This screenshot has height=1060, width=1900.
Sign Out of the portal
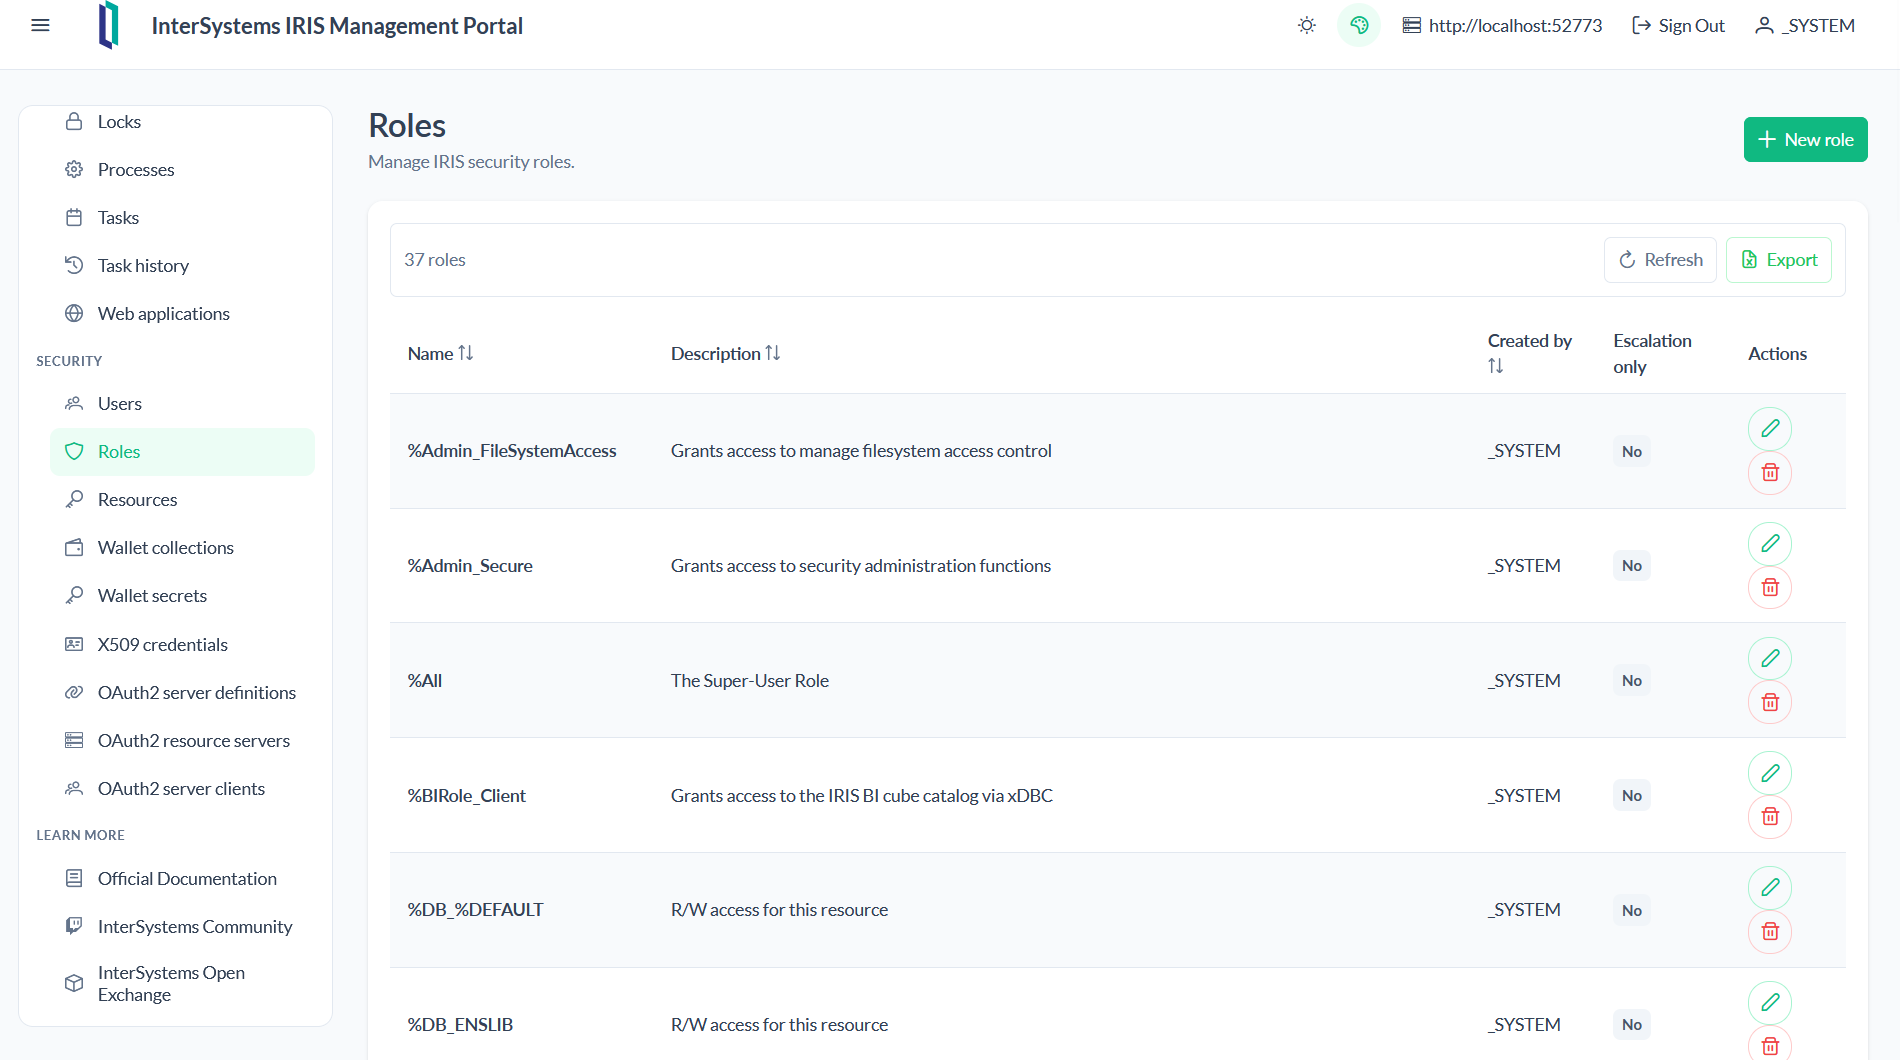(x=1678, y=25)
